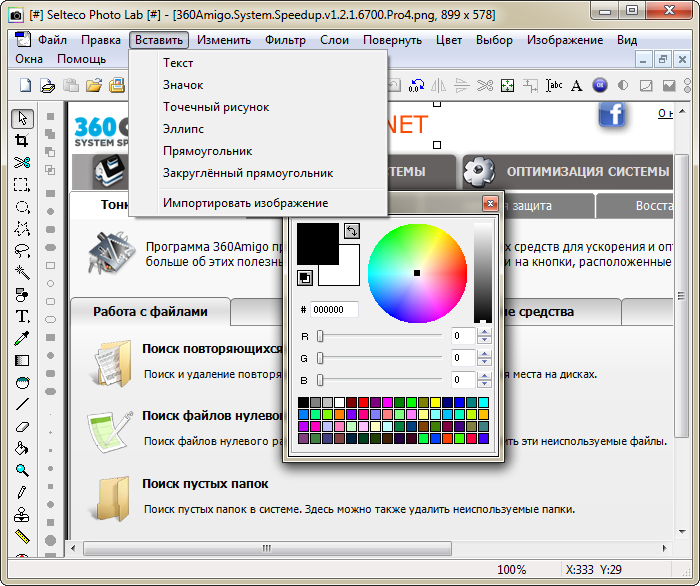Select the elliptical selection tool
Viewport: 700px width, 586px height.
click(x=22, y=207)
